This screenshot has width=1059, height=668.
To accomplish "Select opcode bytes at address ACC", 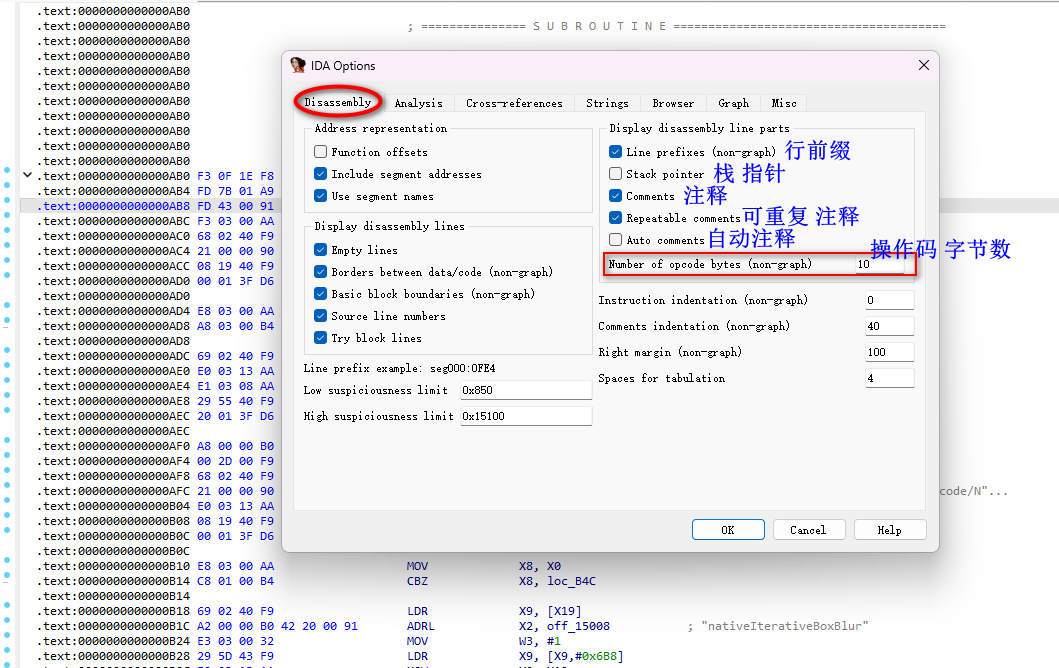I will pyautogui.click(x=236, y=266).
